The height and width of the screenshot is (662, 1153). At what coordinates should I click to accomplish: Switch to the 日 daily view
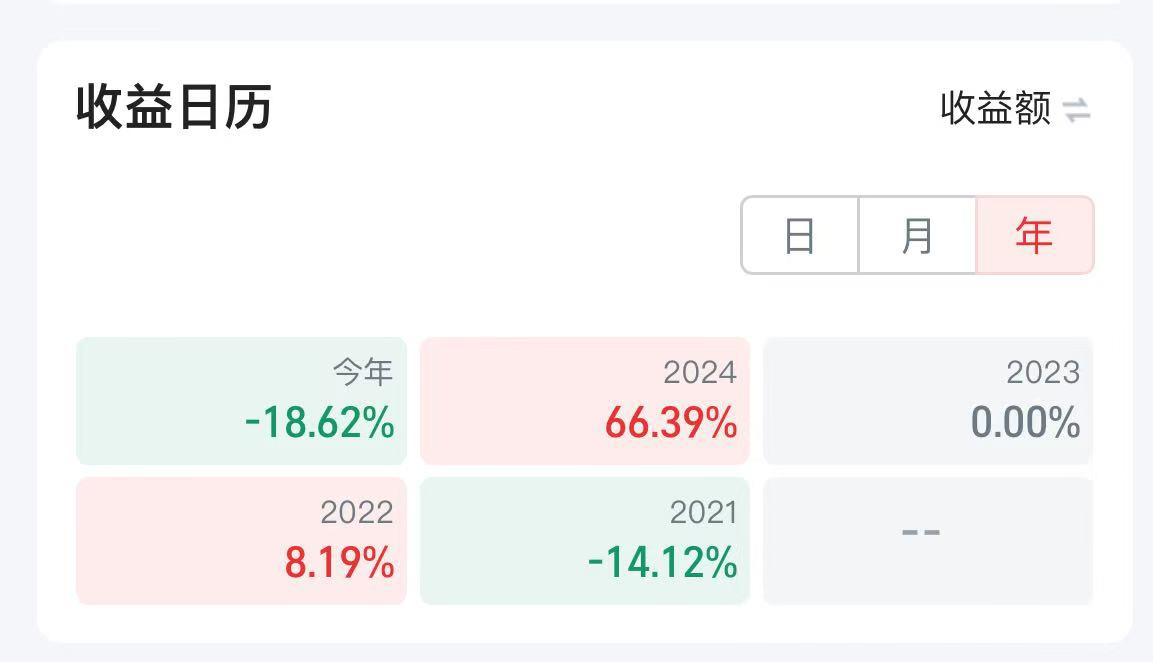[x=800, y=235]
